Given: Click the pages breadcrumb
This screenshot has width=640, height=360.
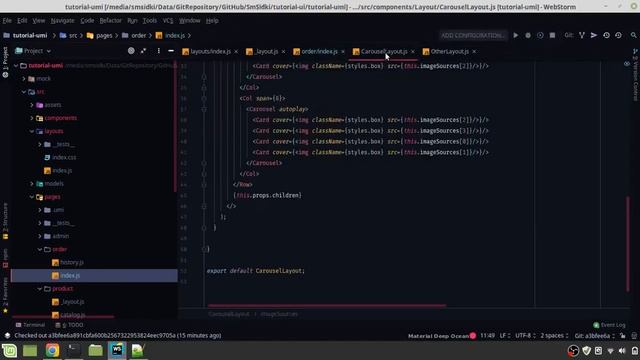Looking at the screenshot, I should coord(100,36).
